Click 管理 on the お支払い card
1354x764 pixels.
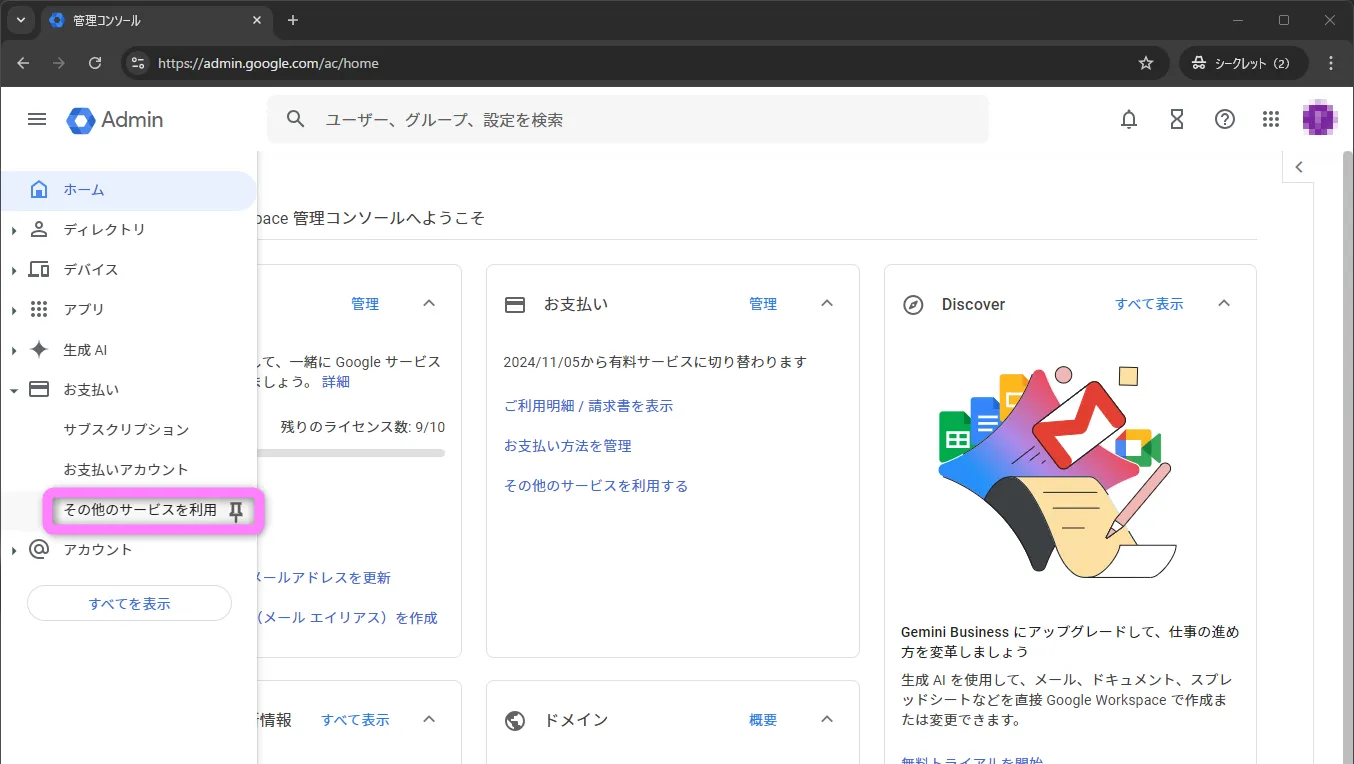[763, 304]
